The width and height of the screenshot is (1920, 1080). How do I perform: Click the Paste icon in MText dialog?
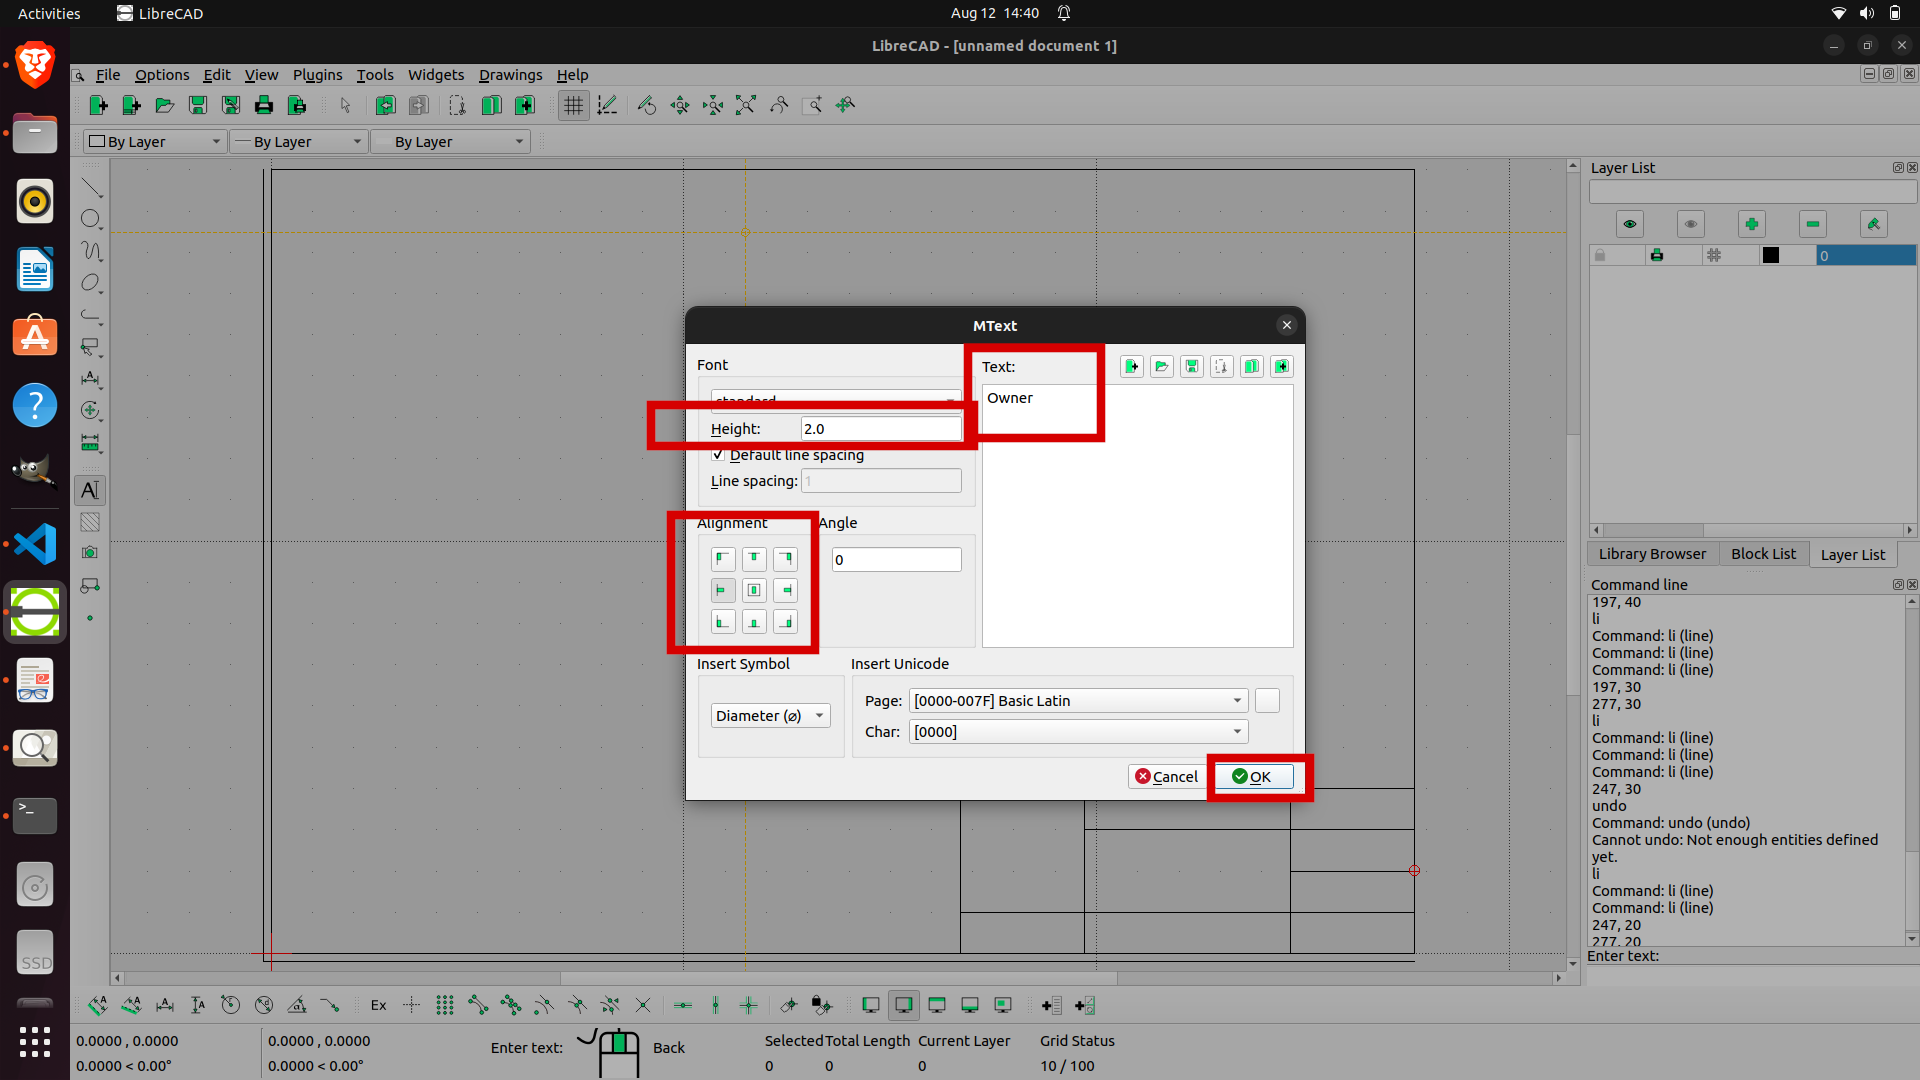(x=1282, y=367)
